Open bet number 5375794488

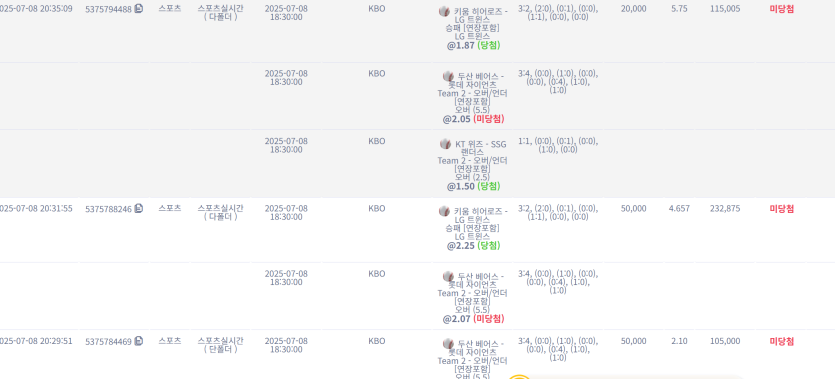tap(108, 9)
